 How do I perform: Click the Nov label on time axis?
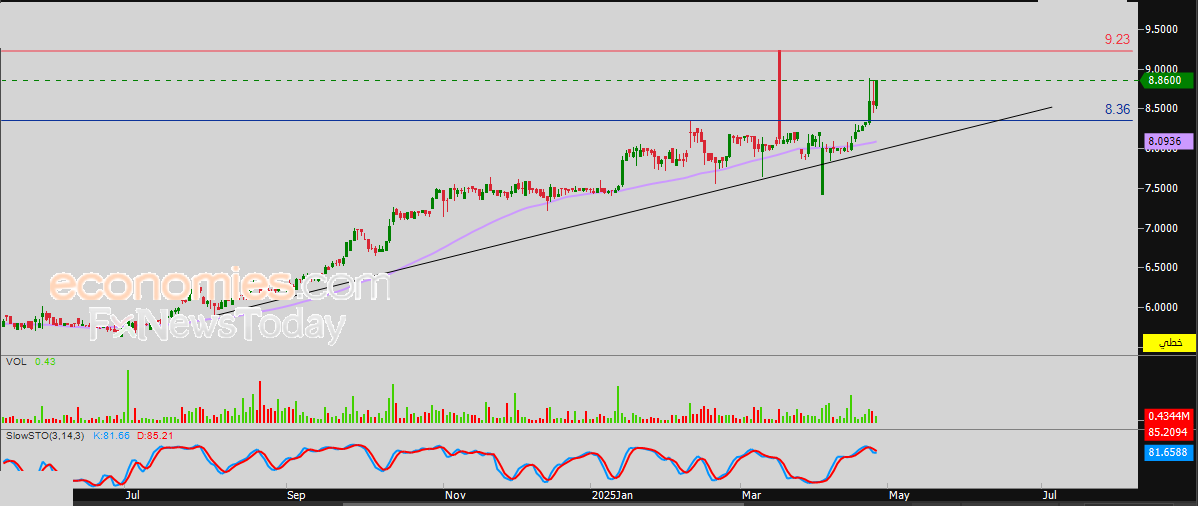click(x=455, y=495)
